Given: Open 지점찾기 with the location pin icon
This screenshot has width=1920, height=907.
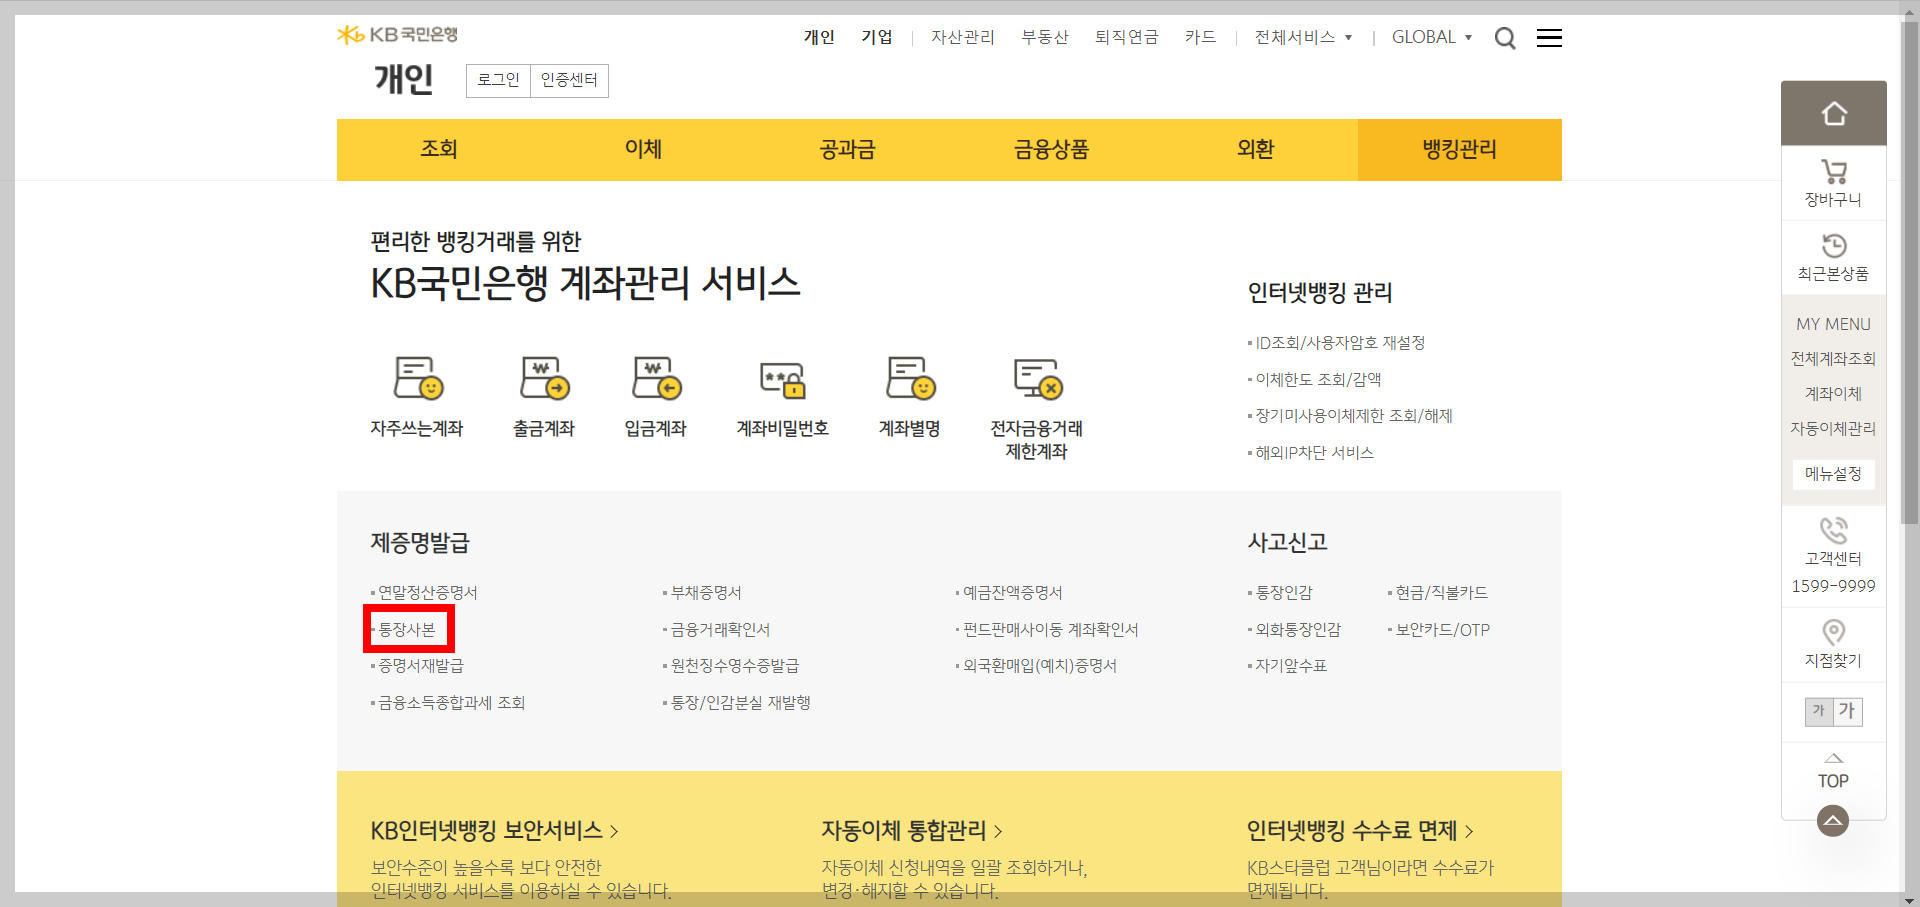Looking at the screenshot, I should 1833,632.
